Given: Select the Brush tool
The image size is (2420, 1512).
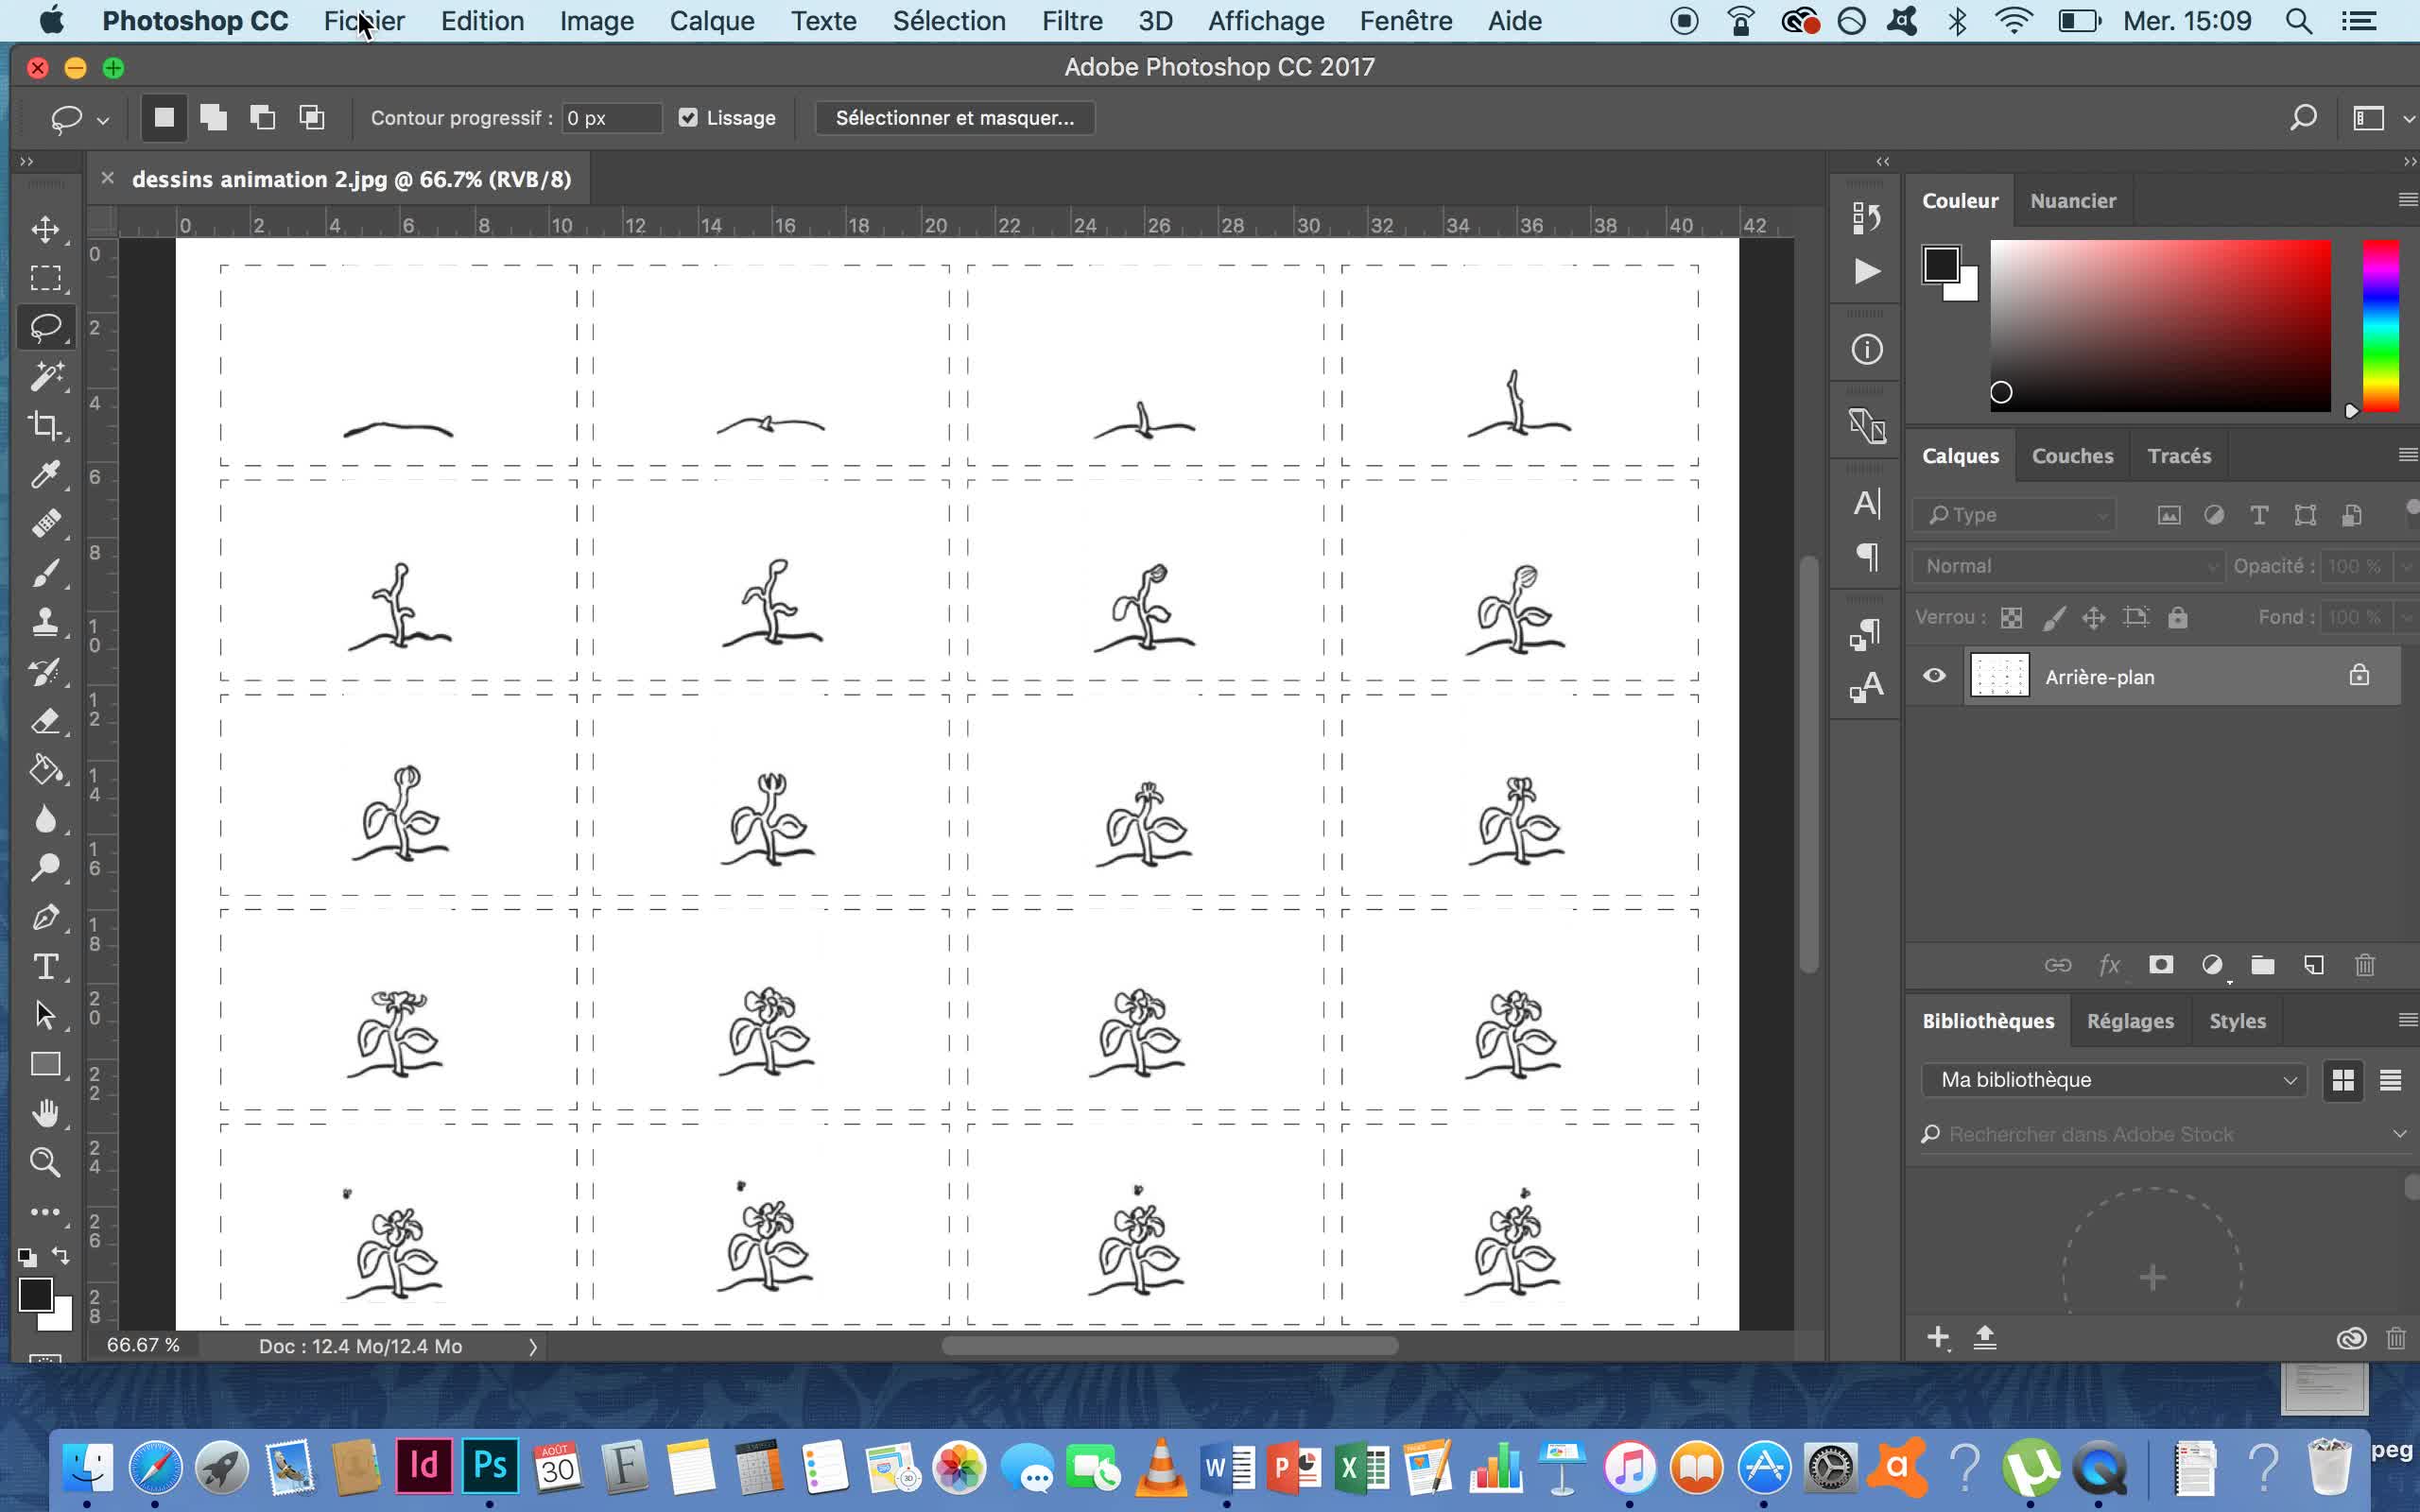Looking at the screenshot, I should (45, 573).
